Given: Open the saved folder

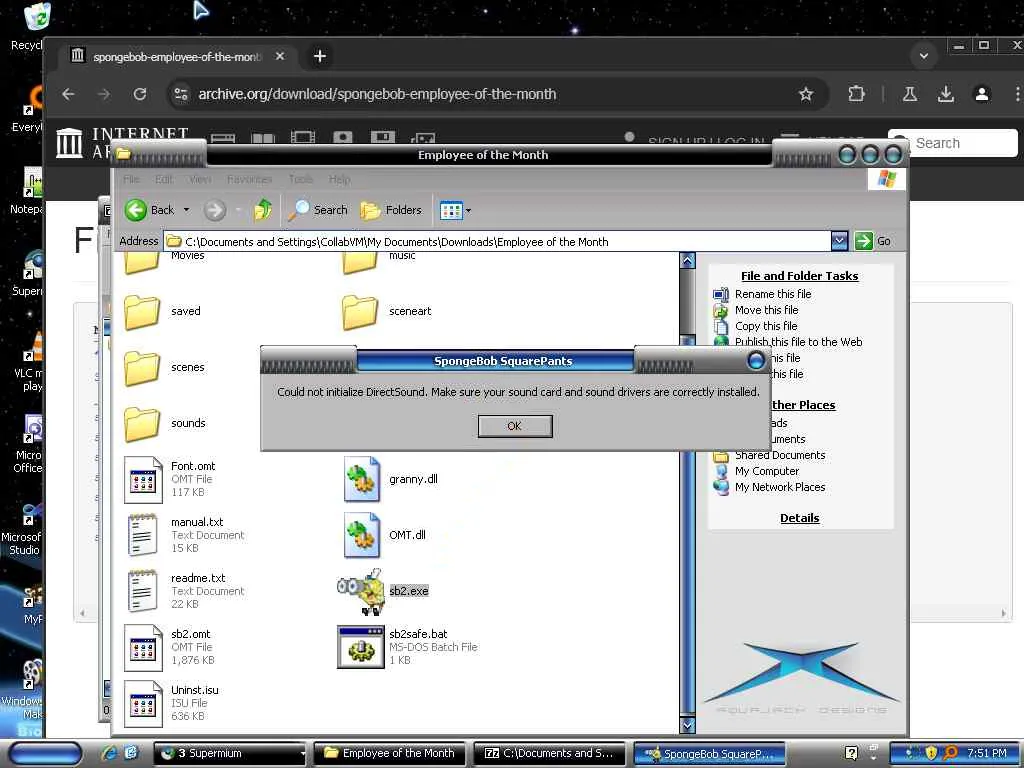Looking at the screenshot, I should 142,312.
